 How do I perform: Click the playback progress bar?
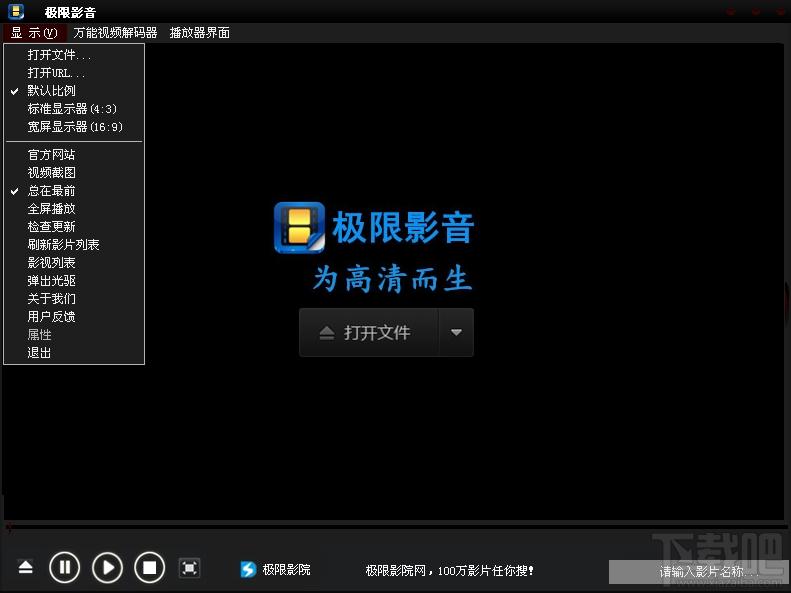pos(396,526)
